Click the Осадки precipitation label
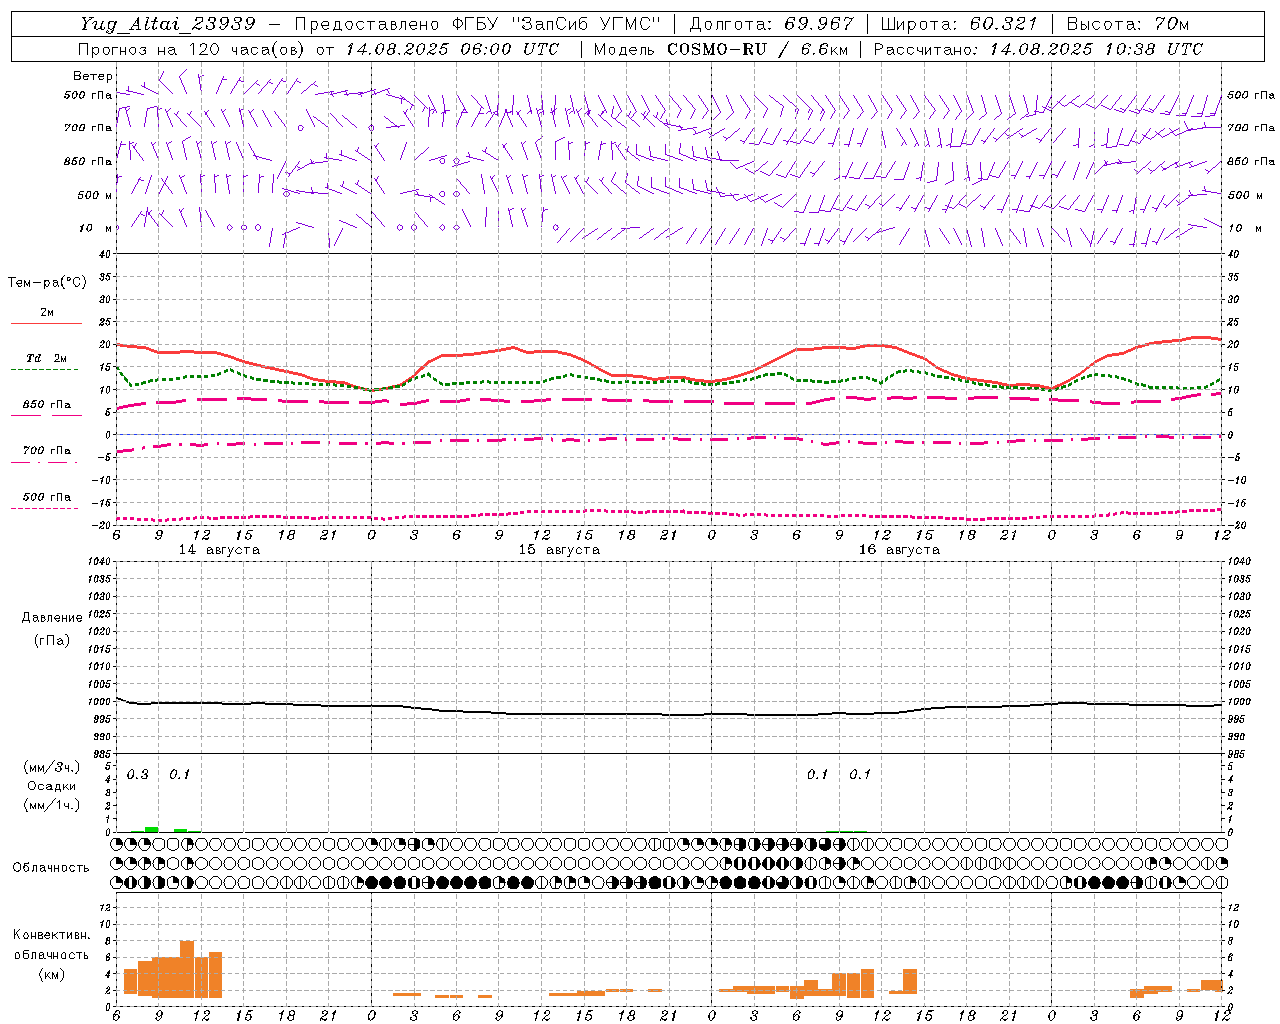The width and height of the screenshot is (1280, 1024). point(52,786)
